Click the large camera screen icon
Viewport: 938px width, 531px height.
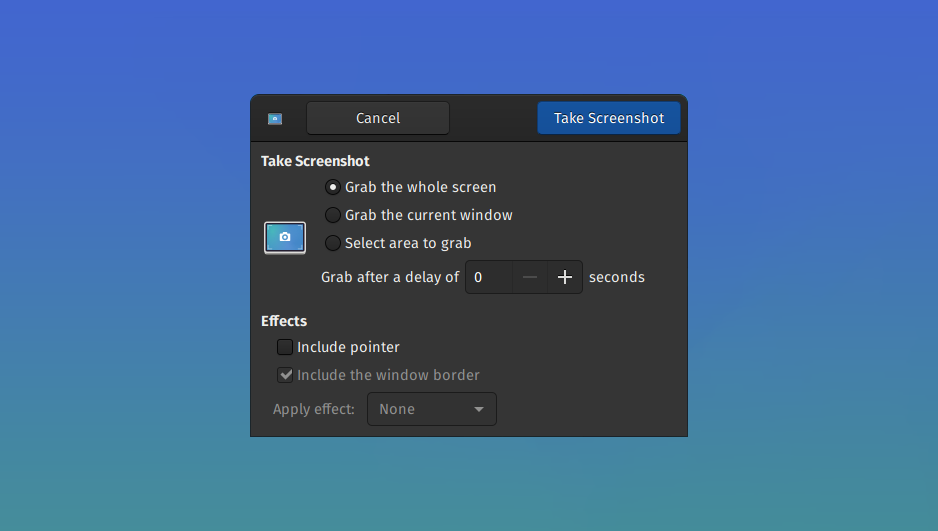click(x=285, y=237)
